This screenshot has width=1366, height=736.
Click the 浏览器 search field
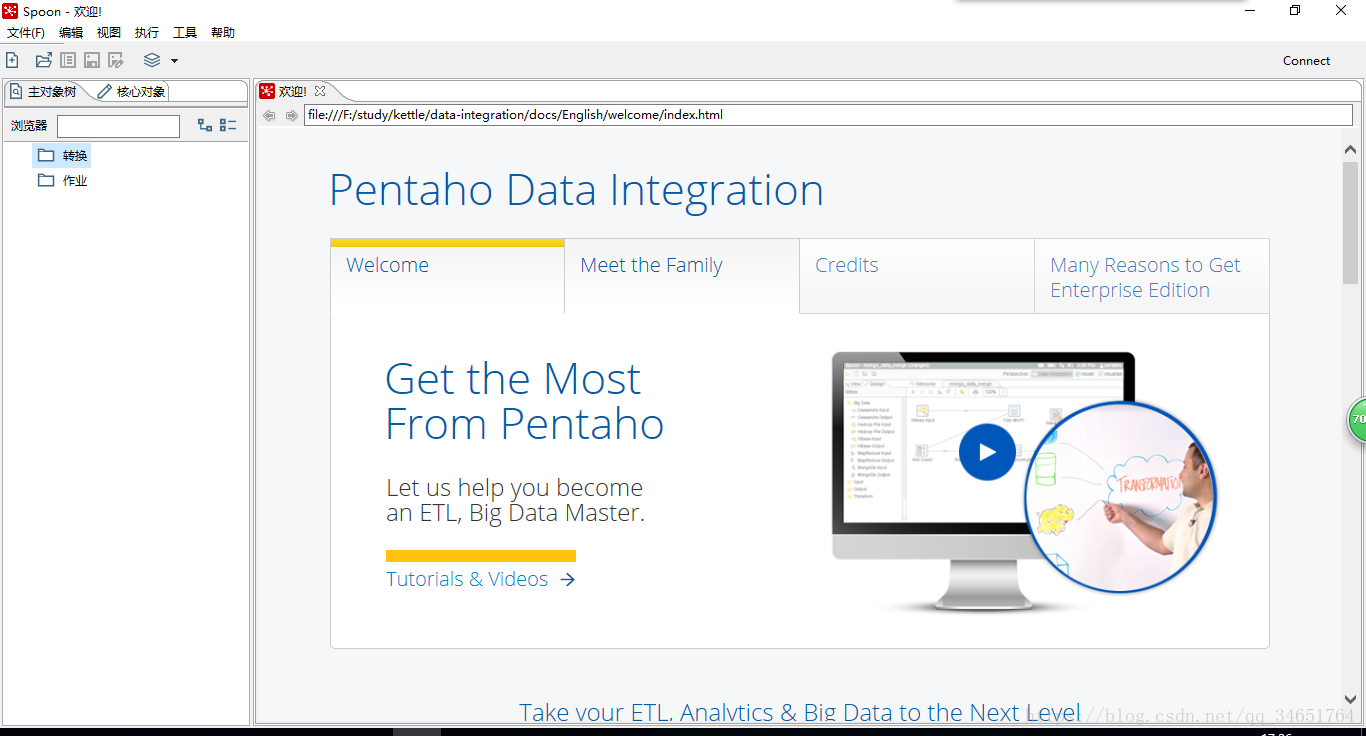click(118, 126)
